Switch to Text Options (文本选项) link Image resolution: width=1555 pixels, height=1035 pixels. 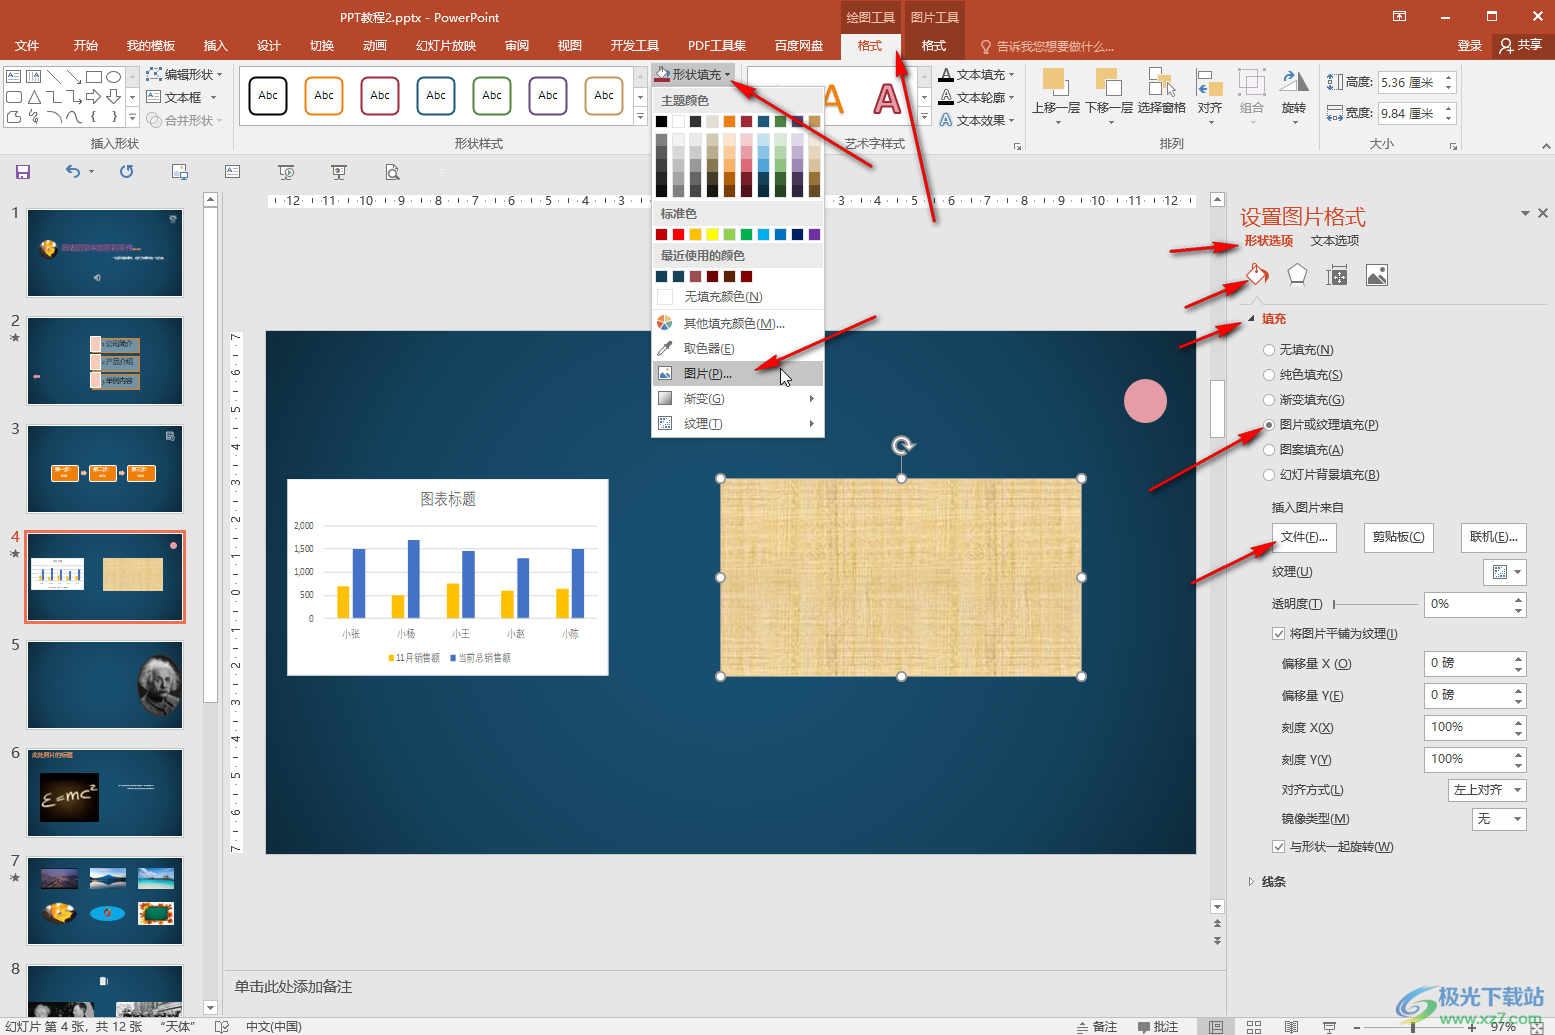[1335, 241]
